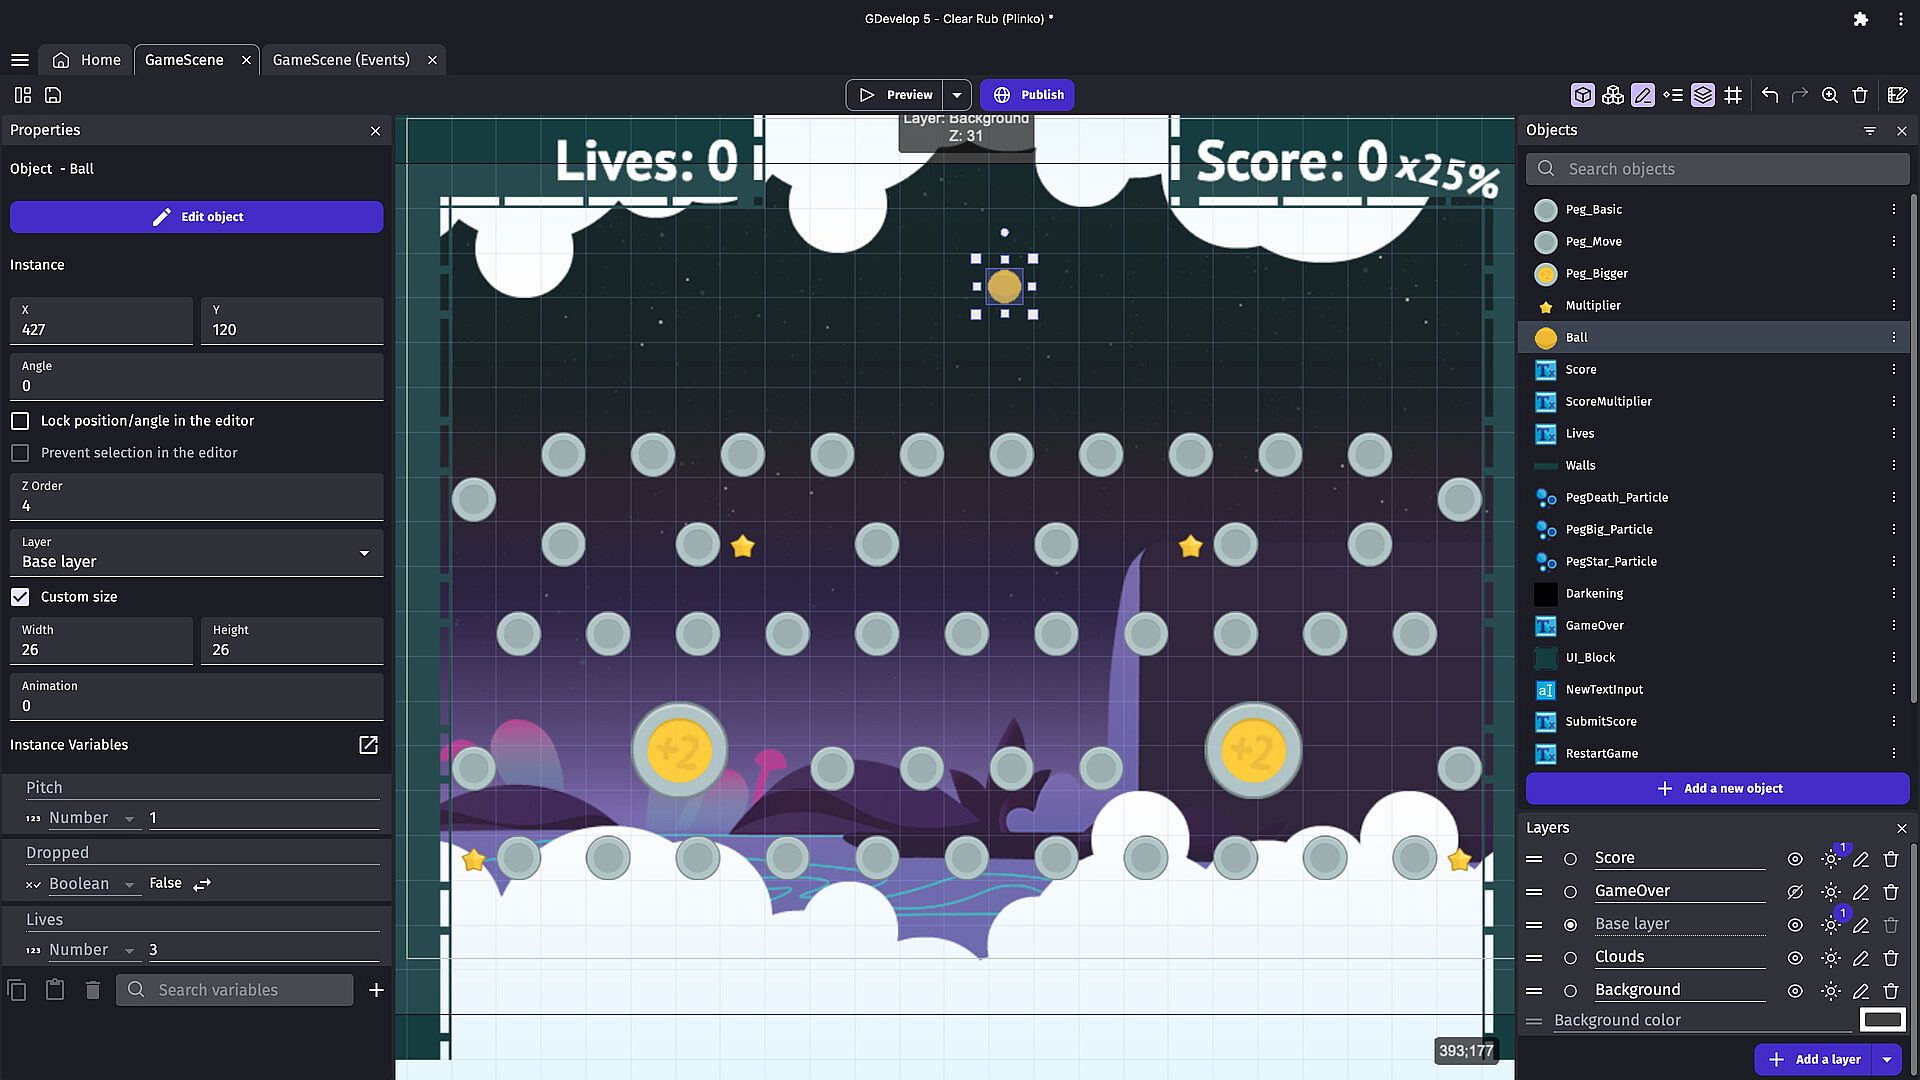Uncheck the Custom size checkbox
This screenshot has width=1920, height=1080.
20,597
